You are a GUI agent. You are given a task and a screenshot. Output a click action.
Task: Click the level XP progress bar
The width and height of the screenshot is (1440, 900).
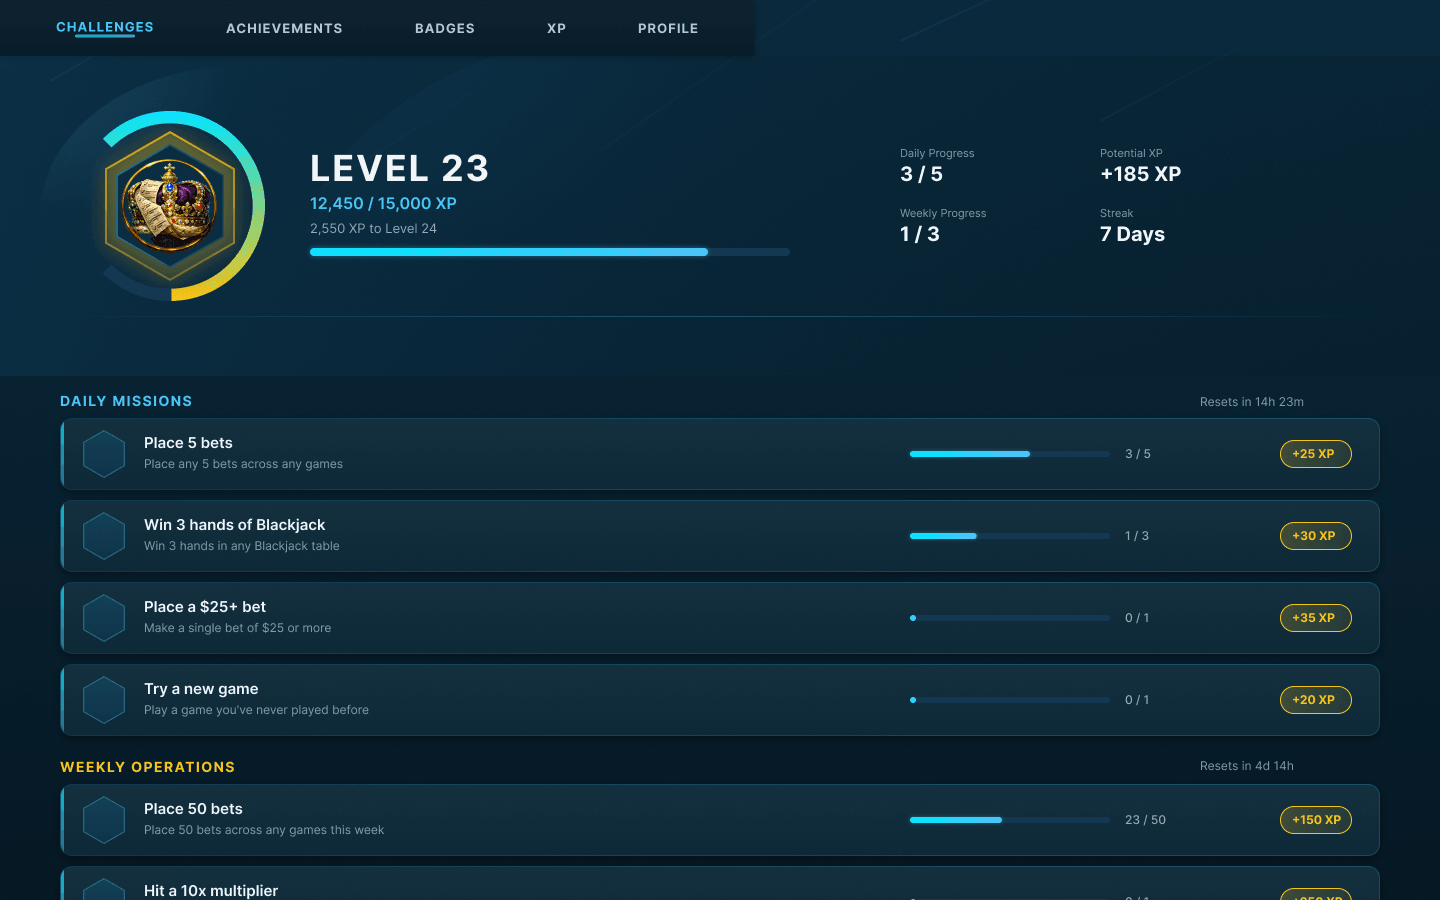point(550,252)
